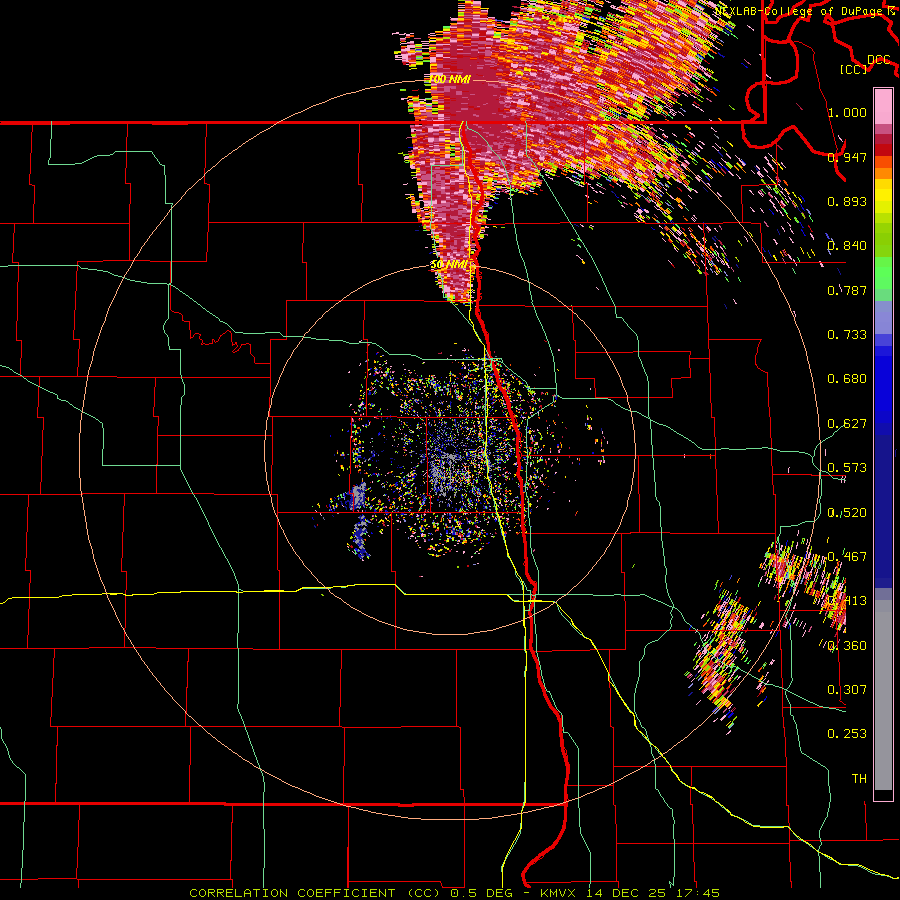Click the TH label on the color scale

[859, 779]
